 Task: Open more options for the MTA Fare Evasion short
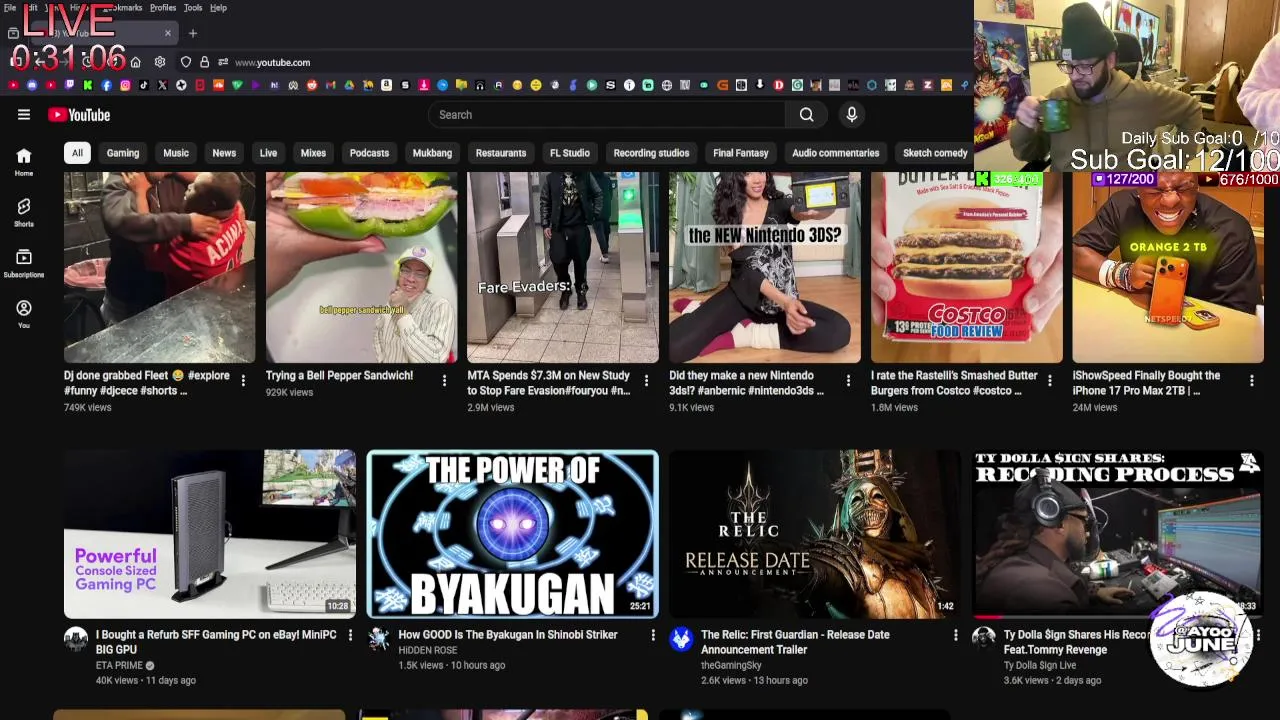pyautogui.click(x=646, y=381)
